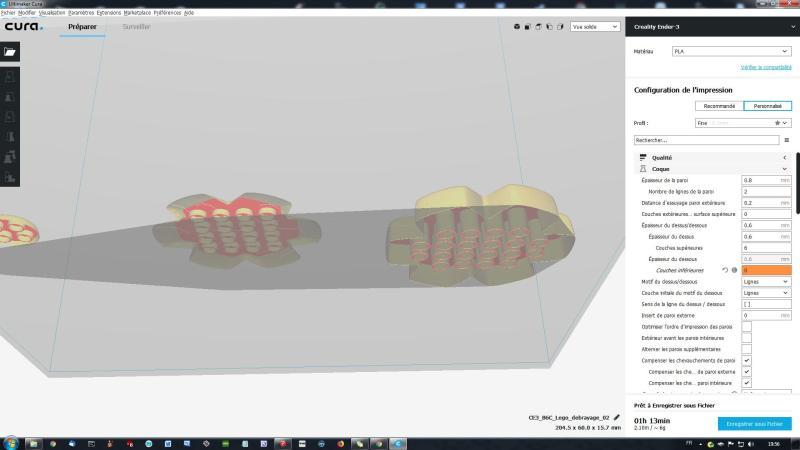
Task: Switch to the Surveiller tab
Action: (136, 27)
